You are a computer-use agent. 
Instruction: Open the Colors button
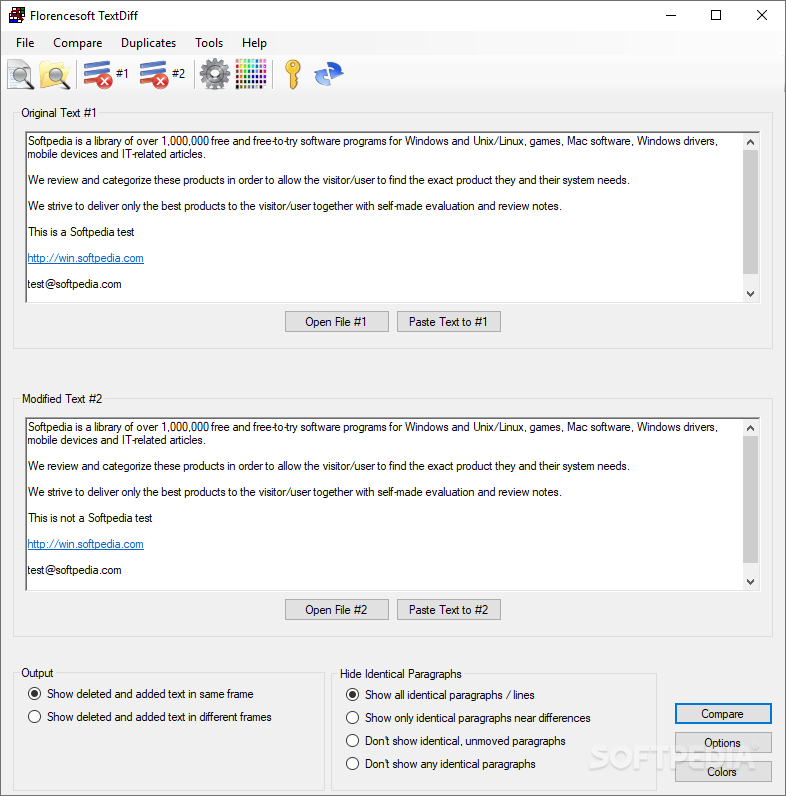click(723, 772)
